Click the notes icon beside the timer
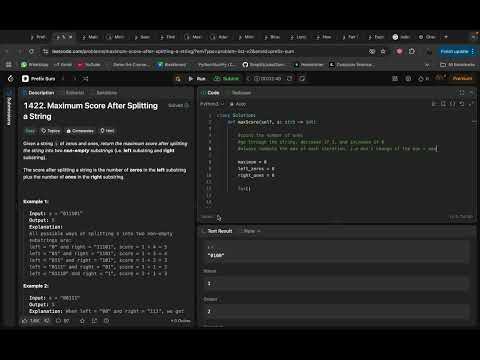Image resolution: width=480 pixels, height=360 pixels. 302,79
